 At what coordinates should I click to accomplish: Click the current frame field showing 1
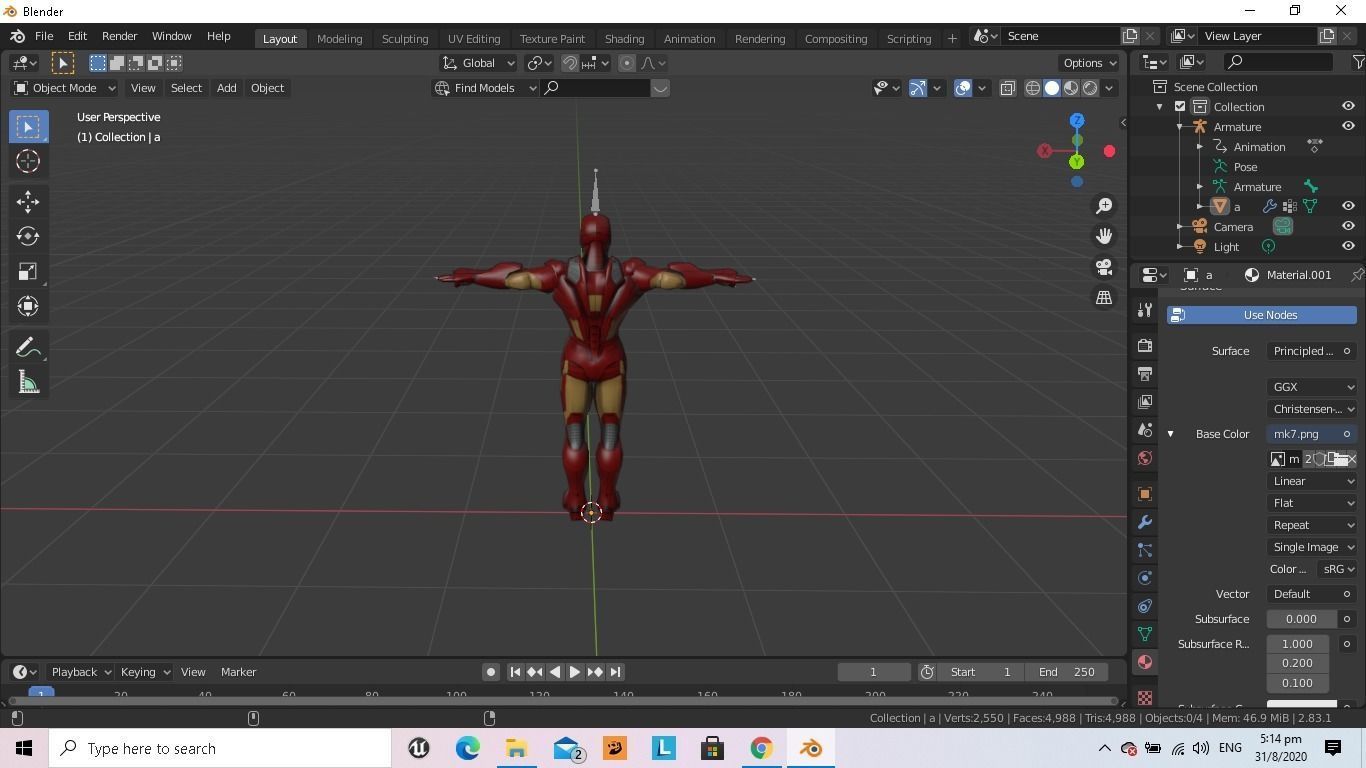[873, 672]
